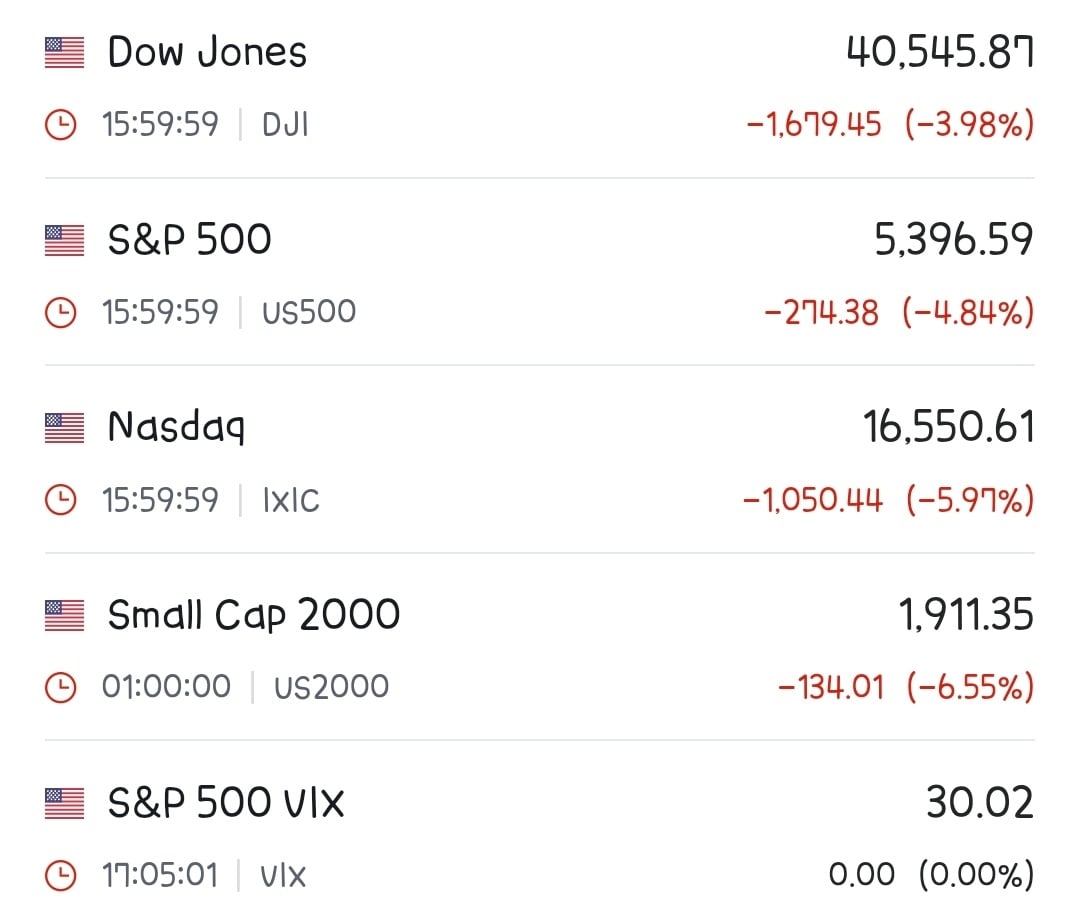The width and height of the screenshot is (1080, 918).
Task: Click the clock icon under Small Cap 2000
Action: [61, 687]
